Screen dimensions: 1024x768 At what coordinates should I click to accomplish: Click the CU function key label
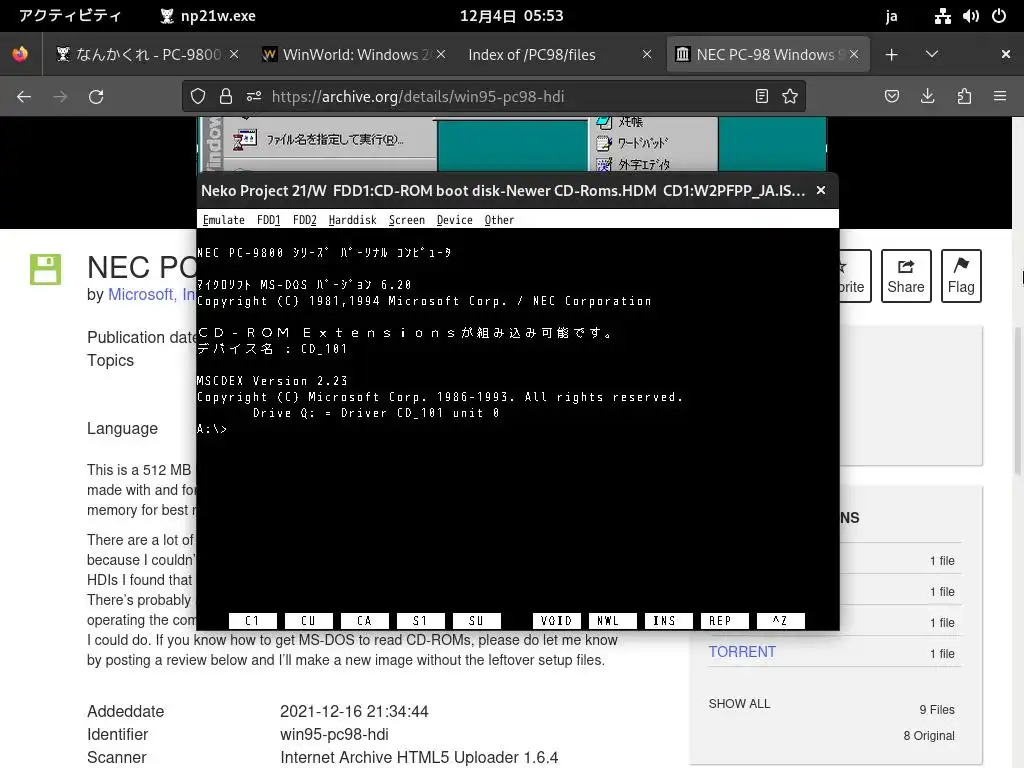point(308,620)
